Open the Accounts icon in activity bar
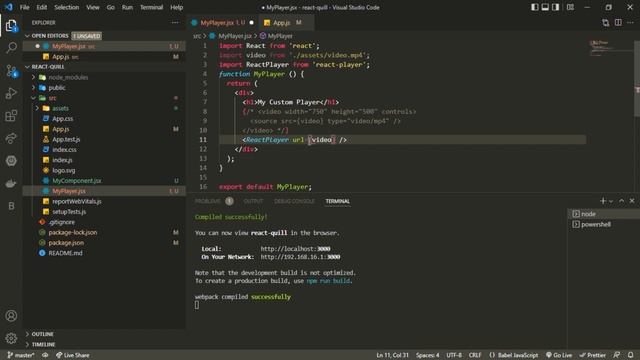This screenshot has height=360, width=640. tap(11, 316)
